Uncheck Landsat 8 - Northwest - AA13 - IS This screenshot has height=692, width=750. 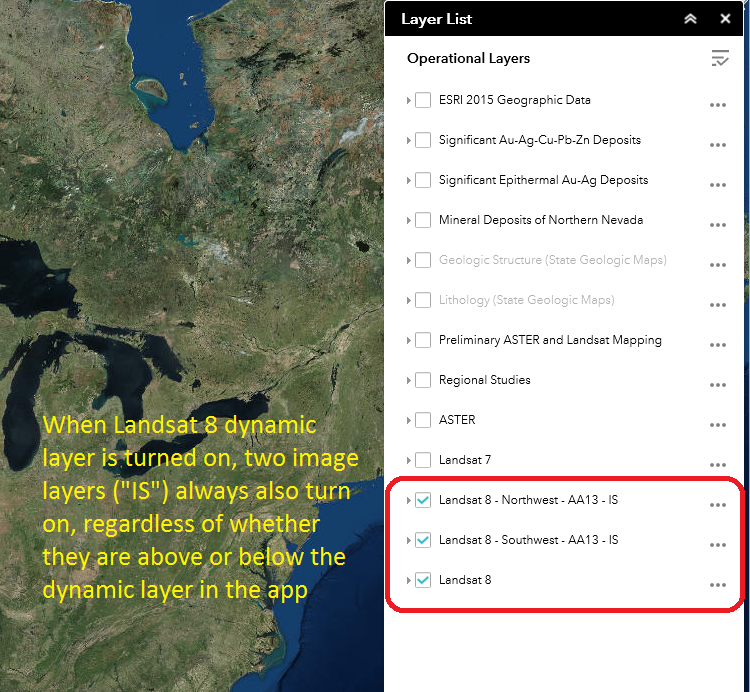coord(423,500)
